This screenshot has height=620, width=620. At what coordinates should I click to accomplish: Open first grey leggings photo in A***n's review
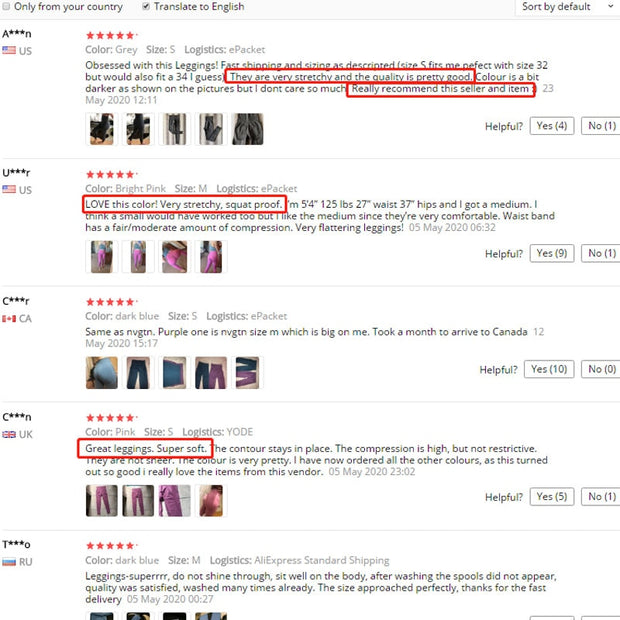click(x=102, y=129)
